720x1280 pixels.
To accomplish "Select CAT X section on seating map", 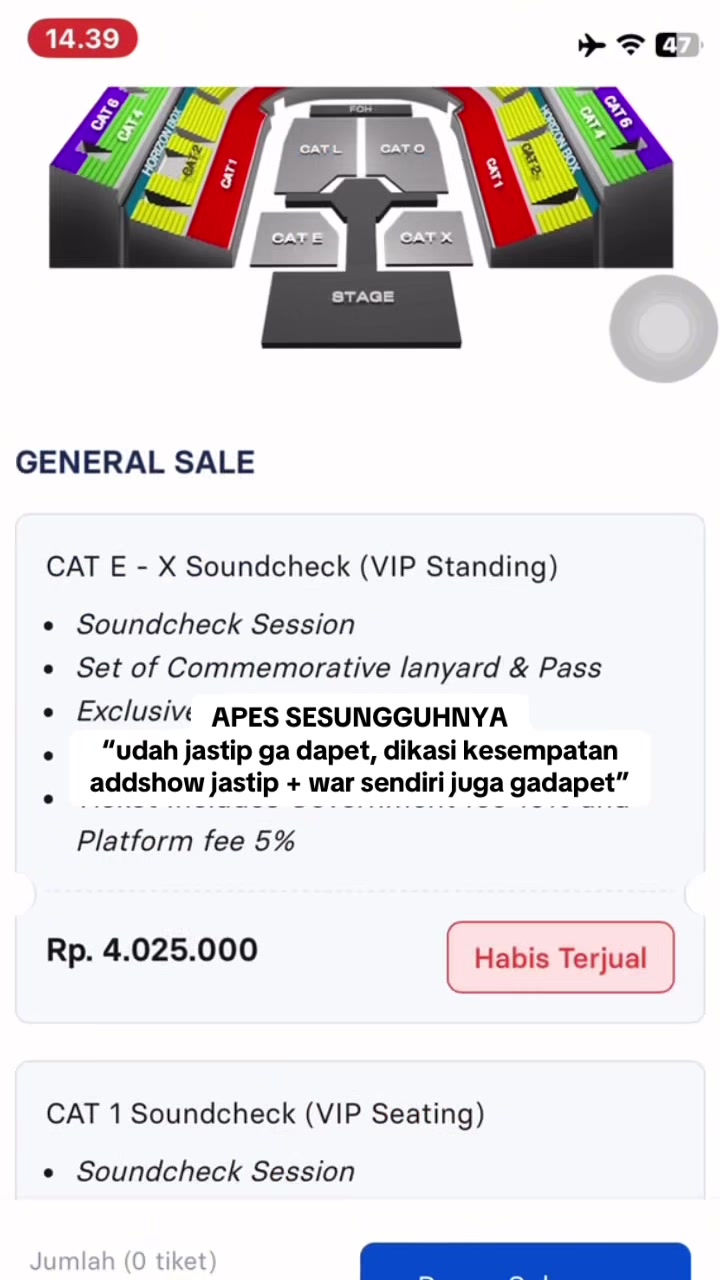I will [426, 238].
